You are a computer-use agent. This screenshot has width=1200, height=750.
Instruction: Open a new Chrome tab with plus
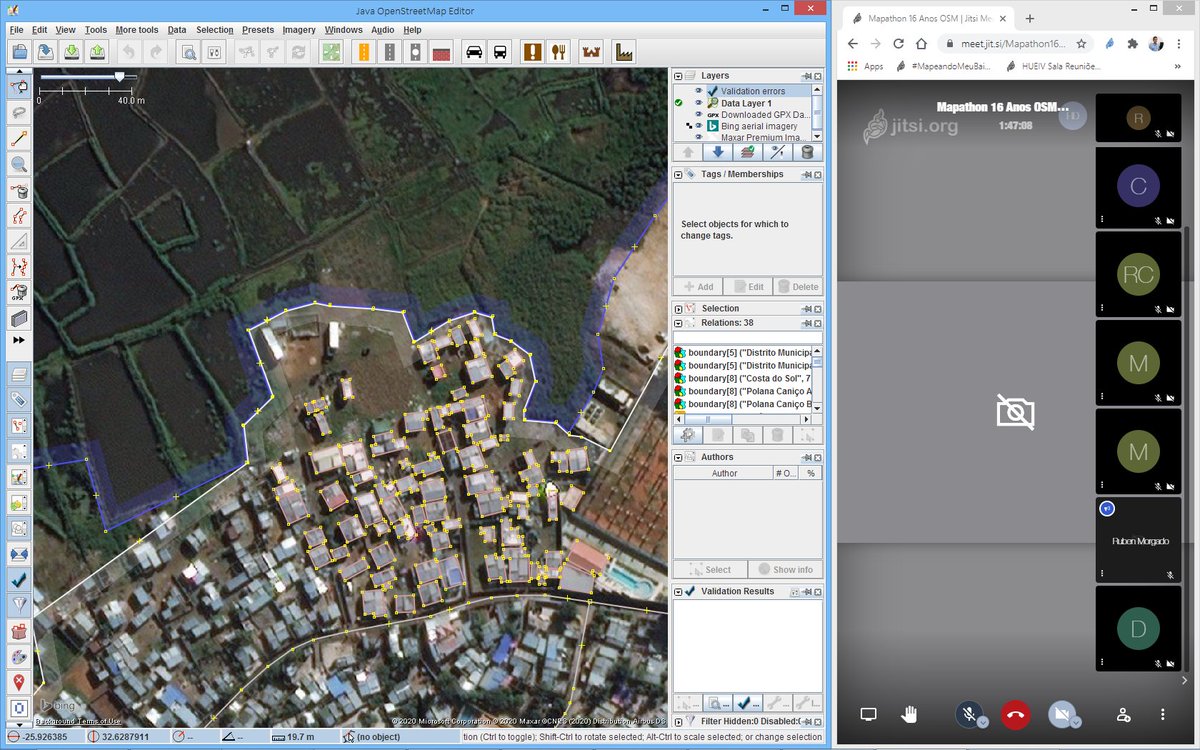pos(1029,18)
